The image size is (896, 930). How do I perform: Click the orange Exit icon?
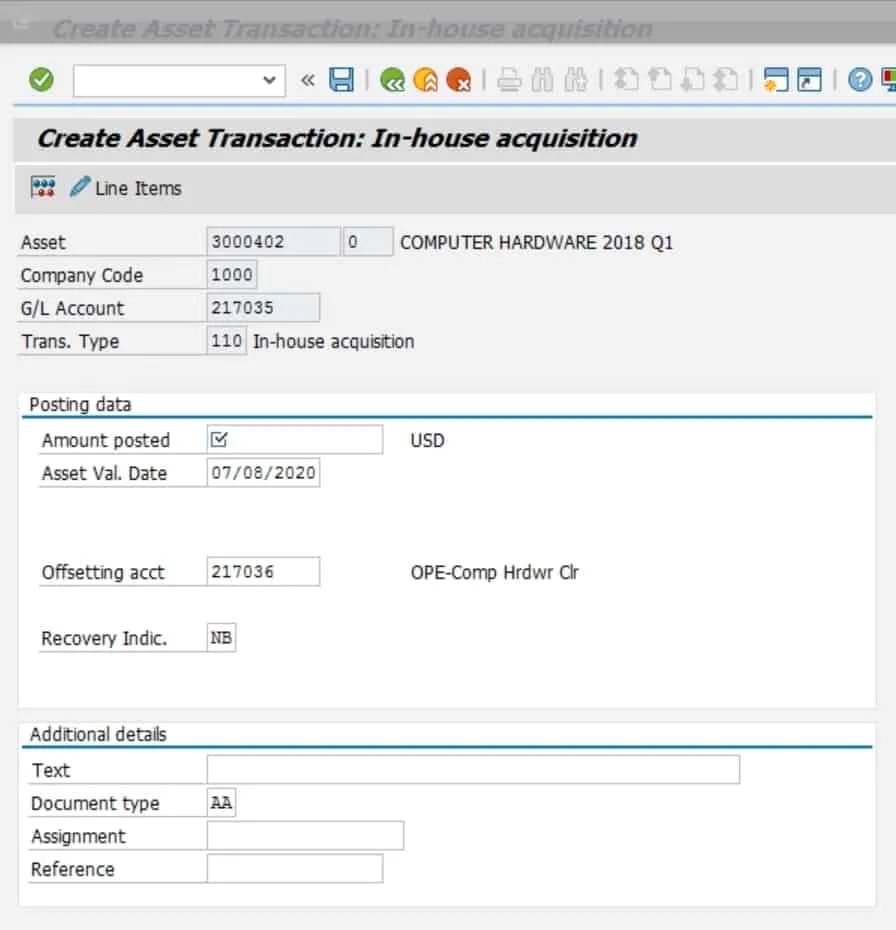pyautogui.click(x=425, y=80)
